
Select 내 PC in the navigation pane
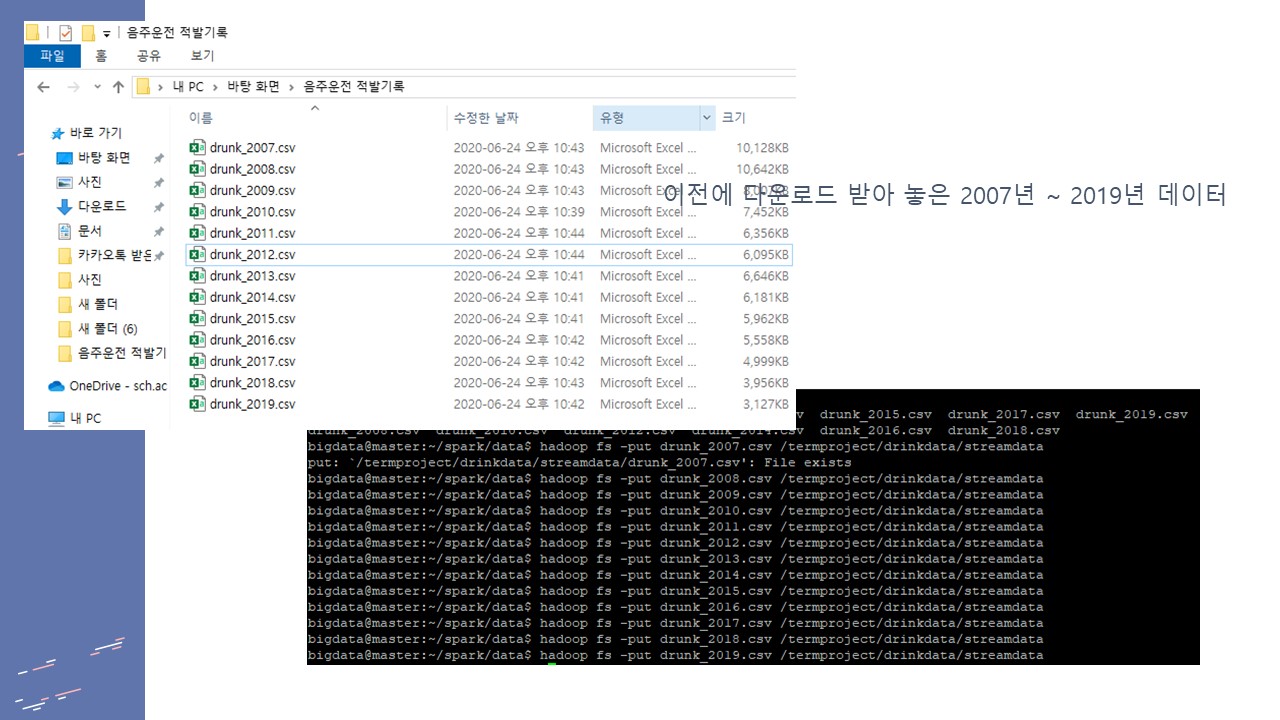pyautogui.click(x=85, y=418)
